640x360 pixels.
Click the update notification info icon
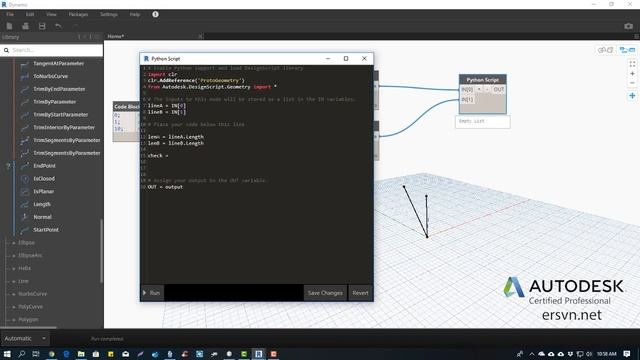156,14
